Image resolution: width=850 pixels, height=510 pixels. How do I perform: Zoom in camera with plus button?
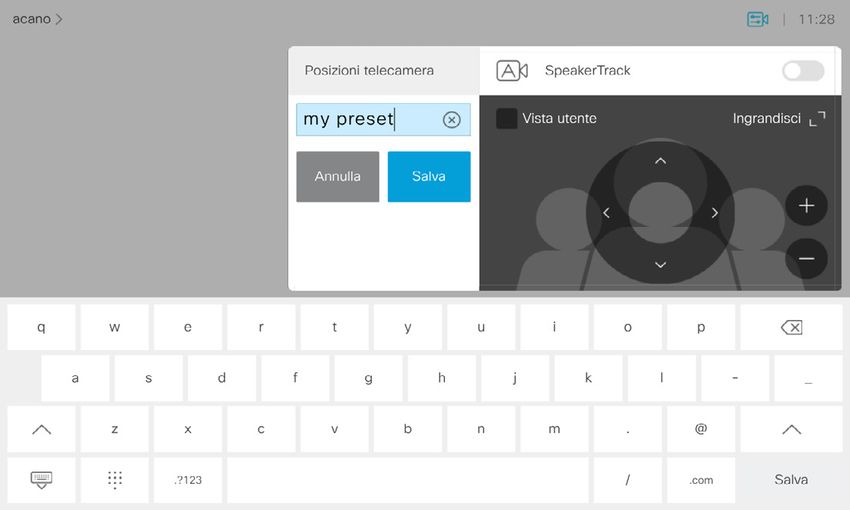tap(806, 206)
